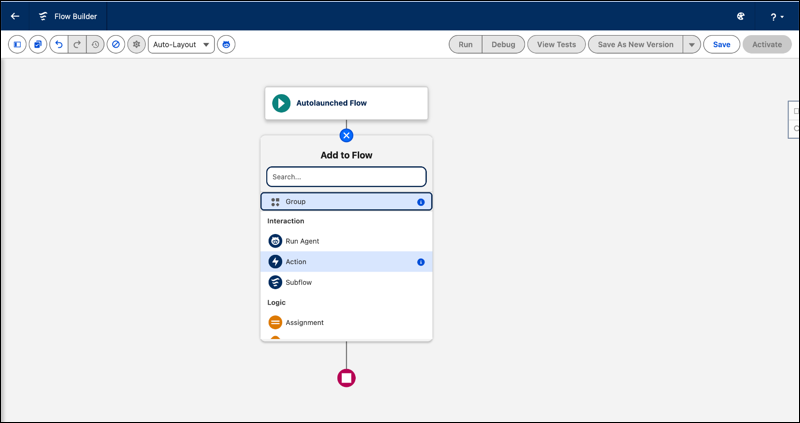Click Save As New Version
Screen dimensions: 800x423
tap(636, 44)
